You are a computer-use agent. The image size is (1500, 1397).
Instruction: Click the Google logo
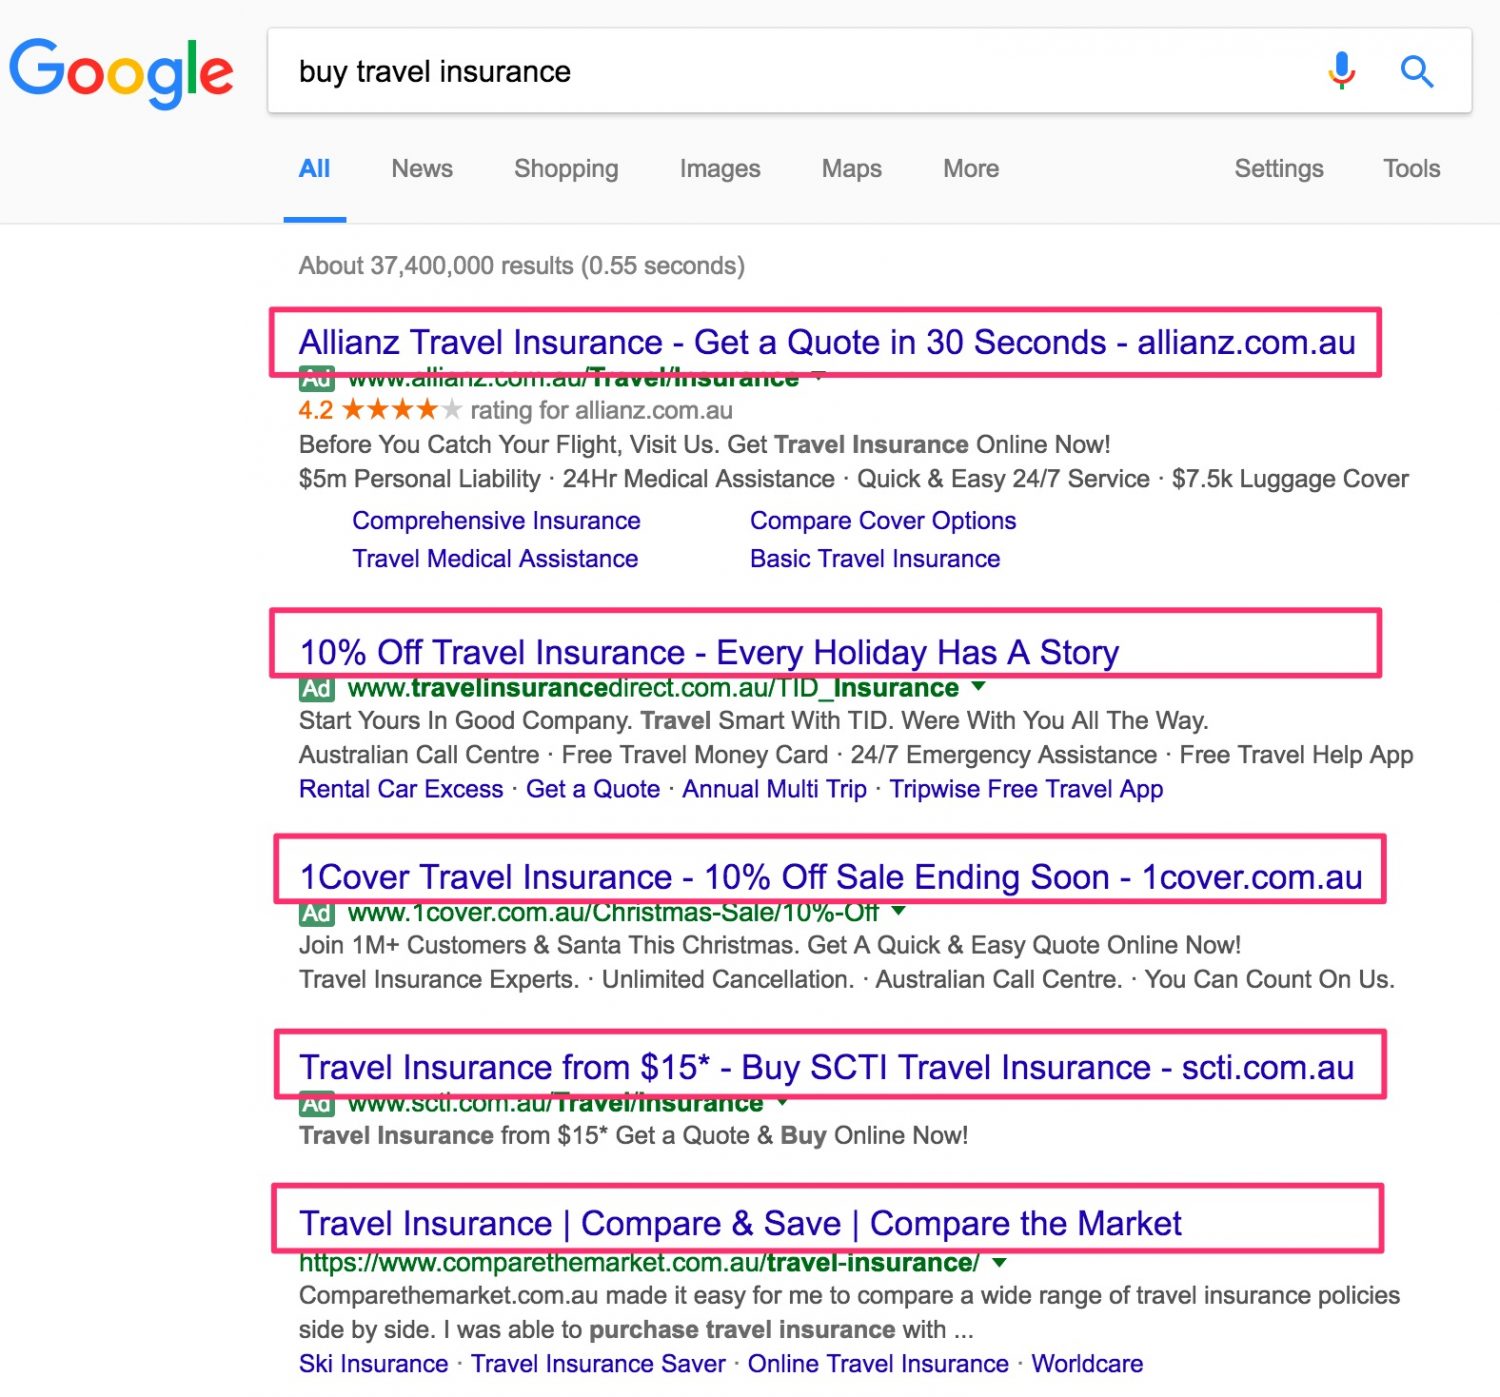[x=121, y=73]
